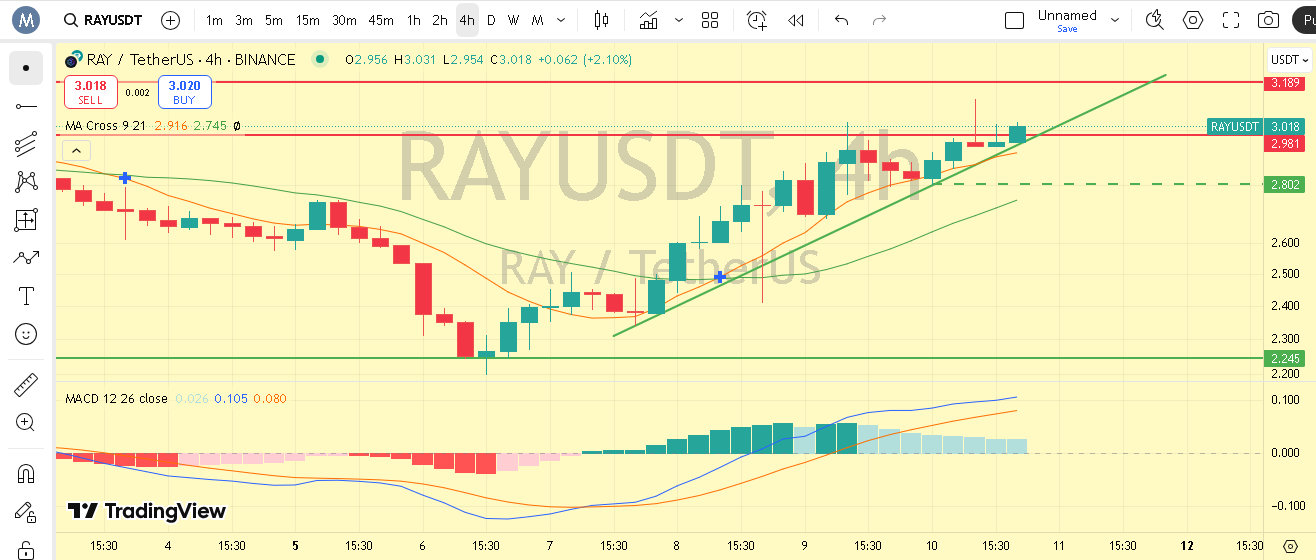The width and height of the screenshot is (1316, 560).
Task: Open the TradingView logo link
Action: pyautogui.click(x=147, y=511)
